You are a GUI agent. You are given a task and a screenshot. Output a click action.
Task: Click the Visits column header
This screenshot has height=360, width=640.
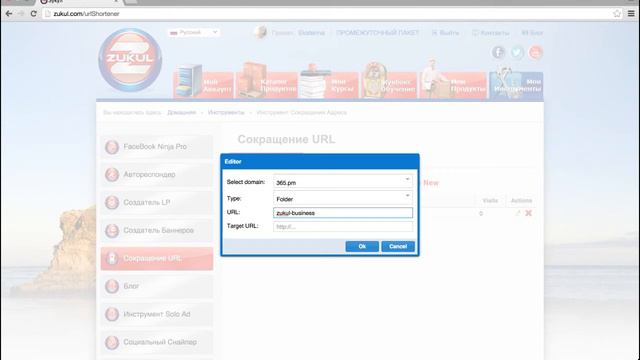pos(490,200)
